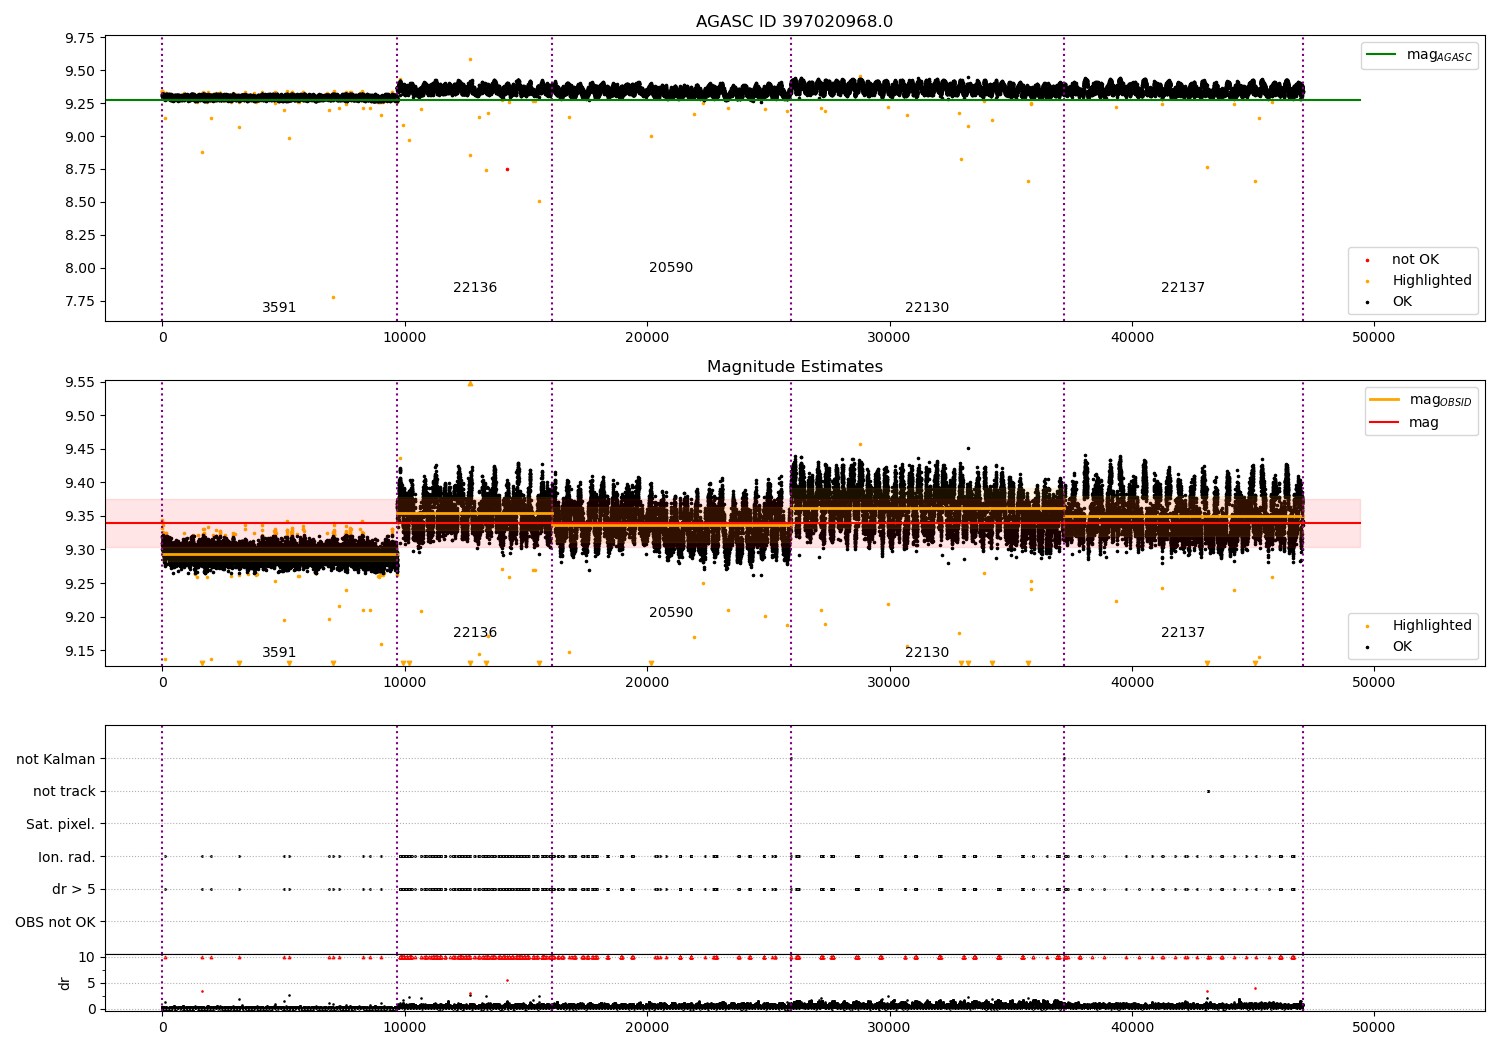This screenshot has width=1500, height=1050.
Task: Click the 9.40 y-axis tick label
Action: coord(80,483)
